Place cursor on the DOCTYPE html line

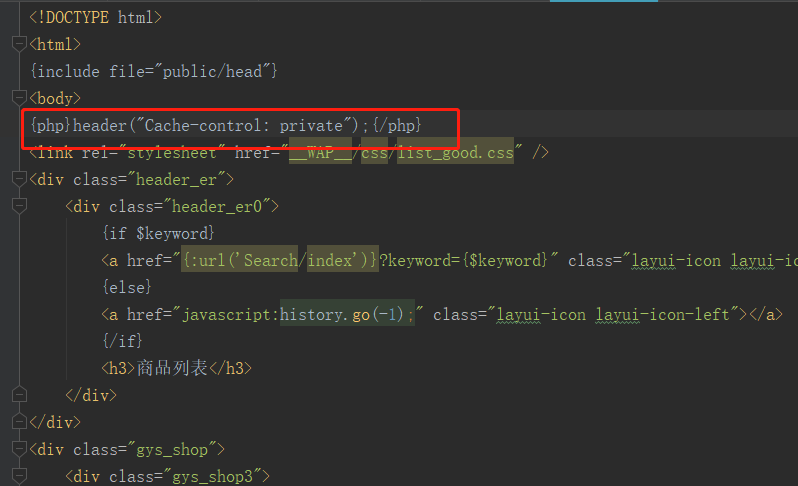coord(95,17)
